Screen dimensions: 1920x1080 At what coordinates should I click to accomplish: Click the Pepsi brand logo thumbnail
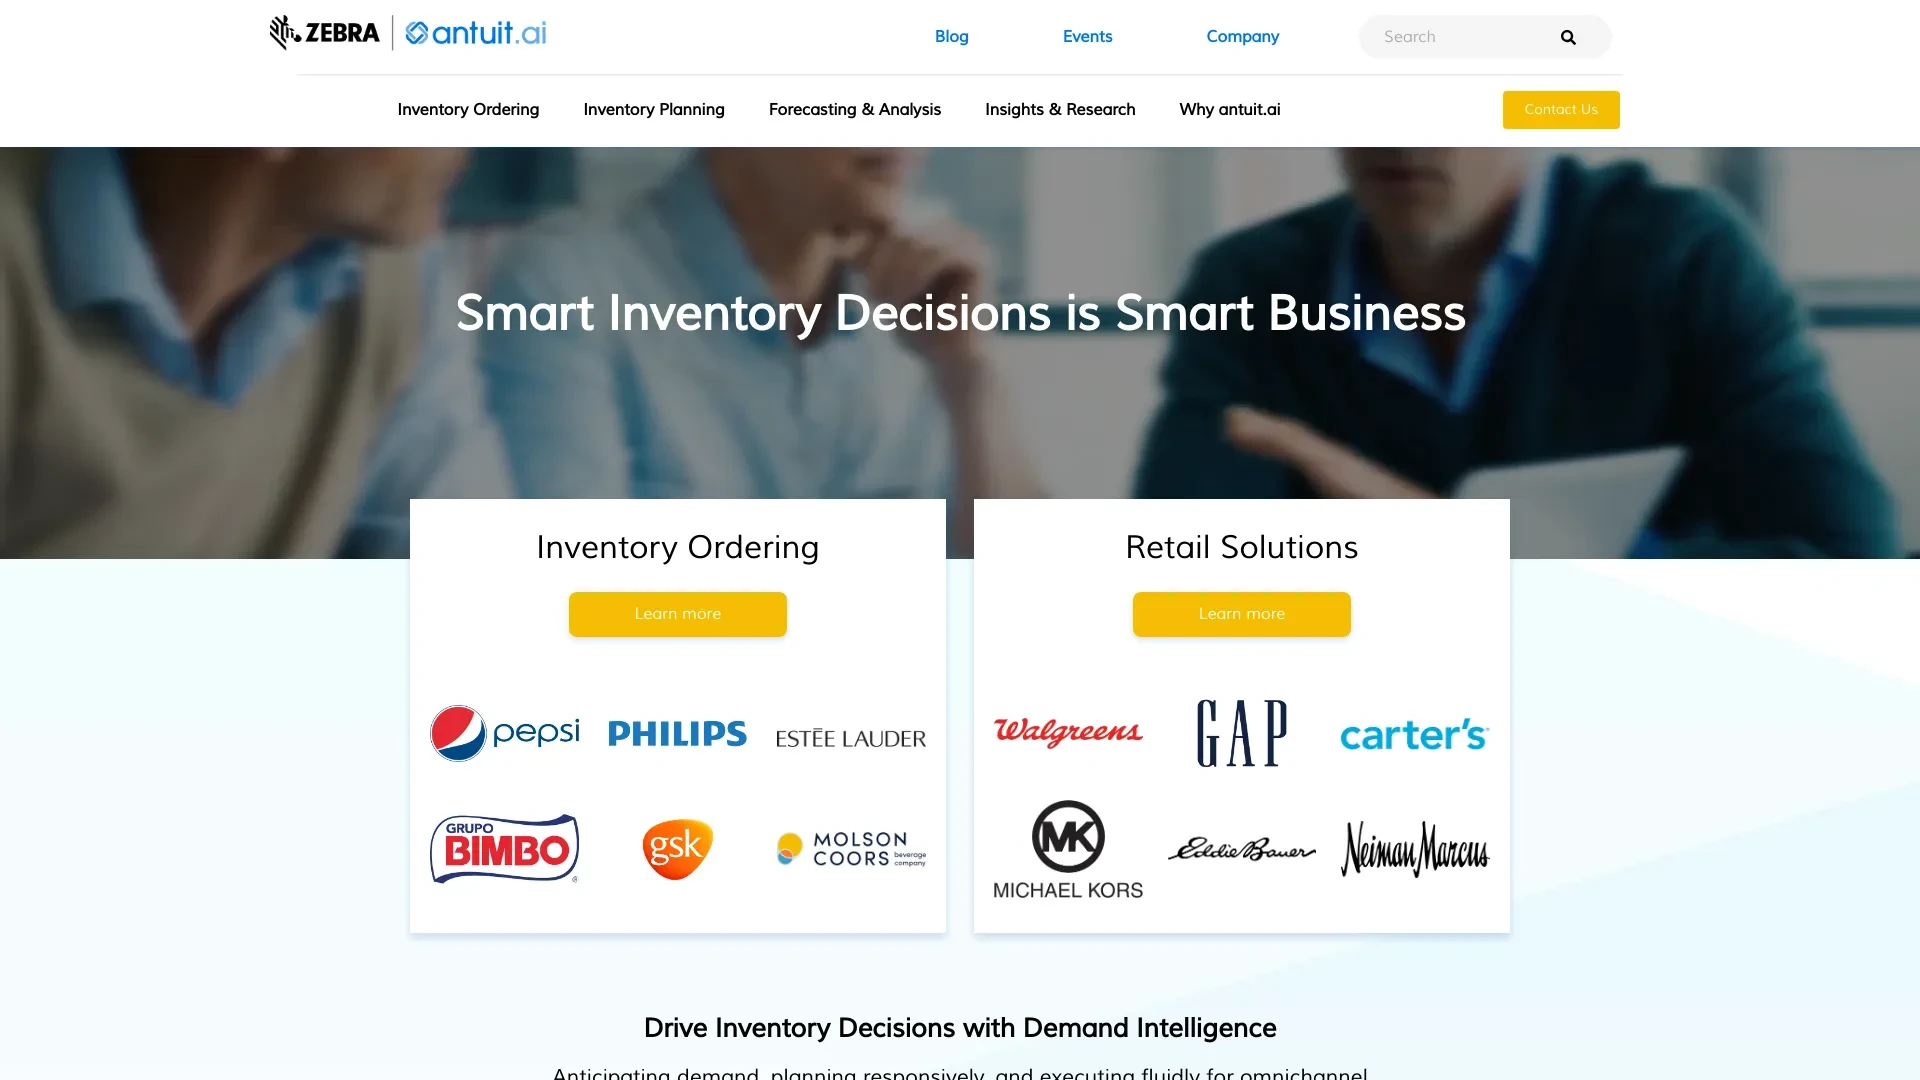tap(505, 733)
